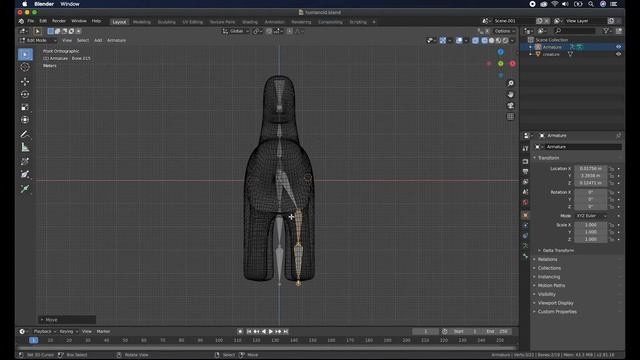Select the Select Box tool
This screenshot has height=360, width=640.
pyautogui.click(x=25, y=54)
